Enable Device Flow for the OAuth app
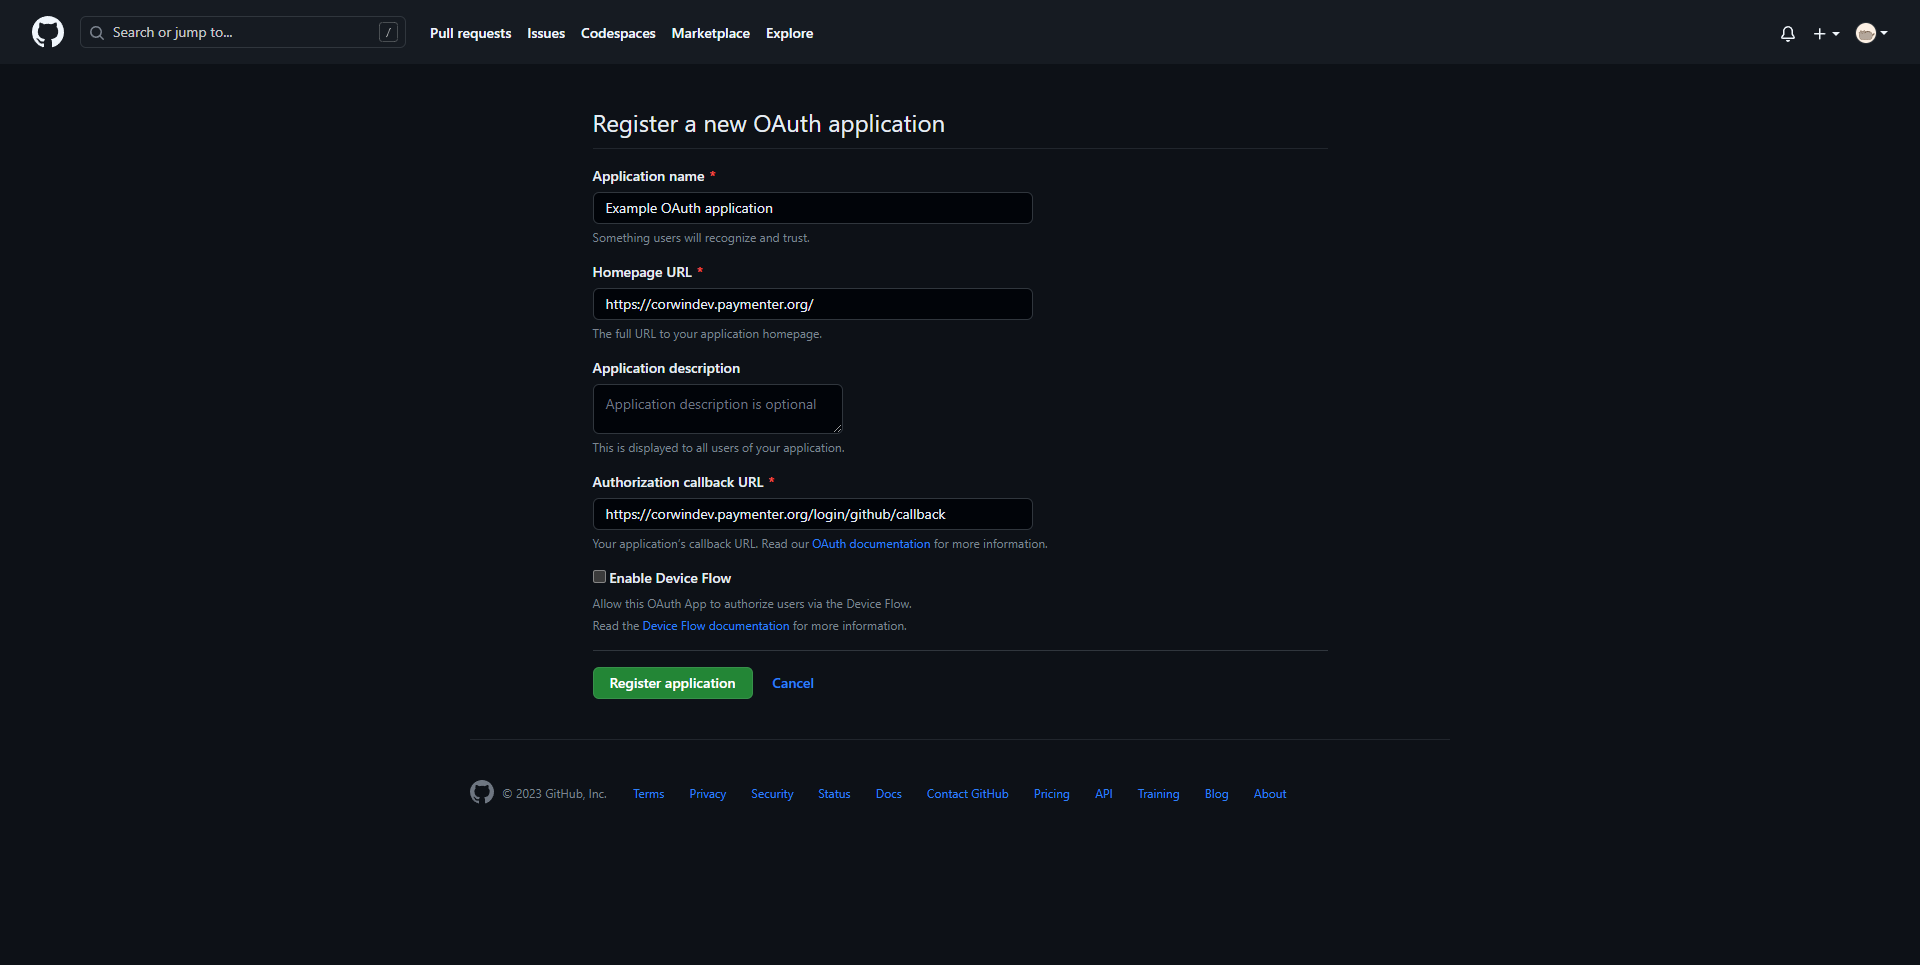The height and width of the screenshot is (965, 1920). pyautogui.click(x=599, y=577)
